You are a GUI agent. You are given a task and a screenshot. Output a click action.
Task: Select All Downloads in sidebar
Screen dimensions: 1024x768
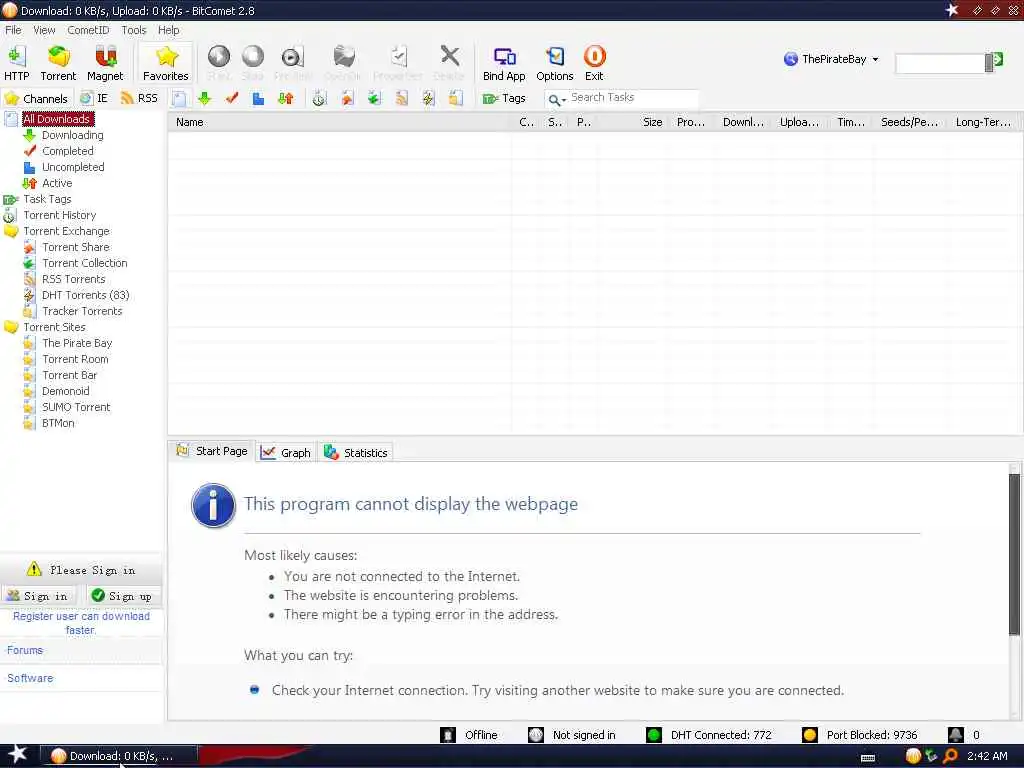[x=56, y=119]
